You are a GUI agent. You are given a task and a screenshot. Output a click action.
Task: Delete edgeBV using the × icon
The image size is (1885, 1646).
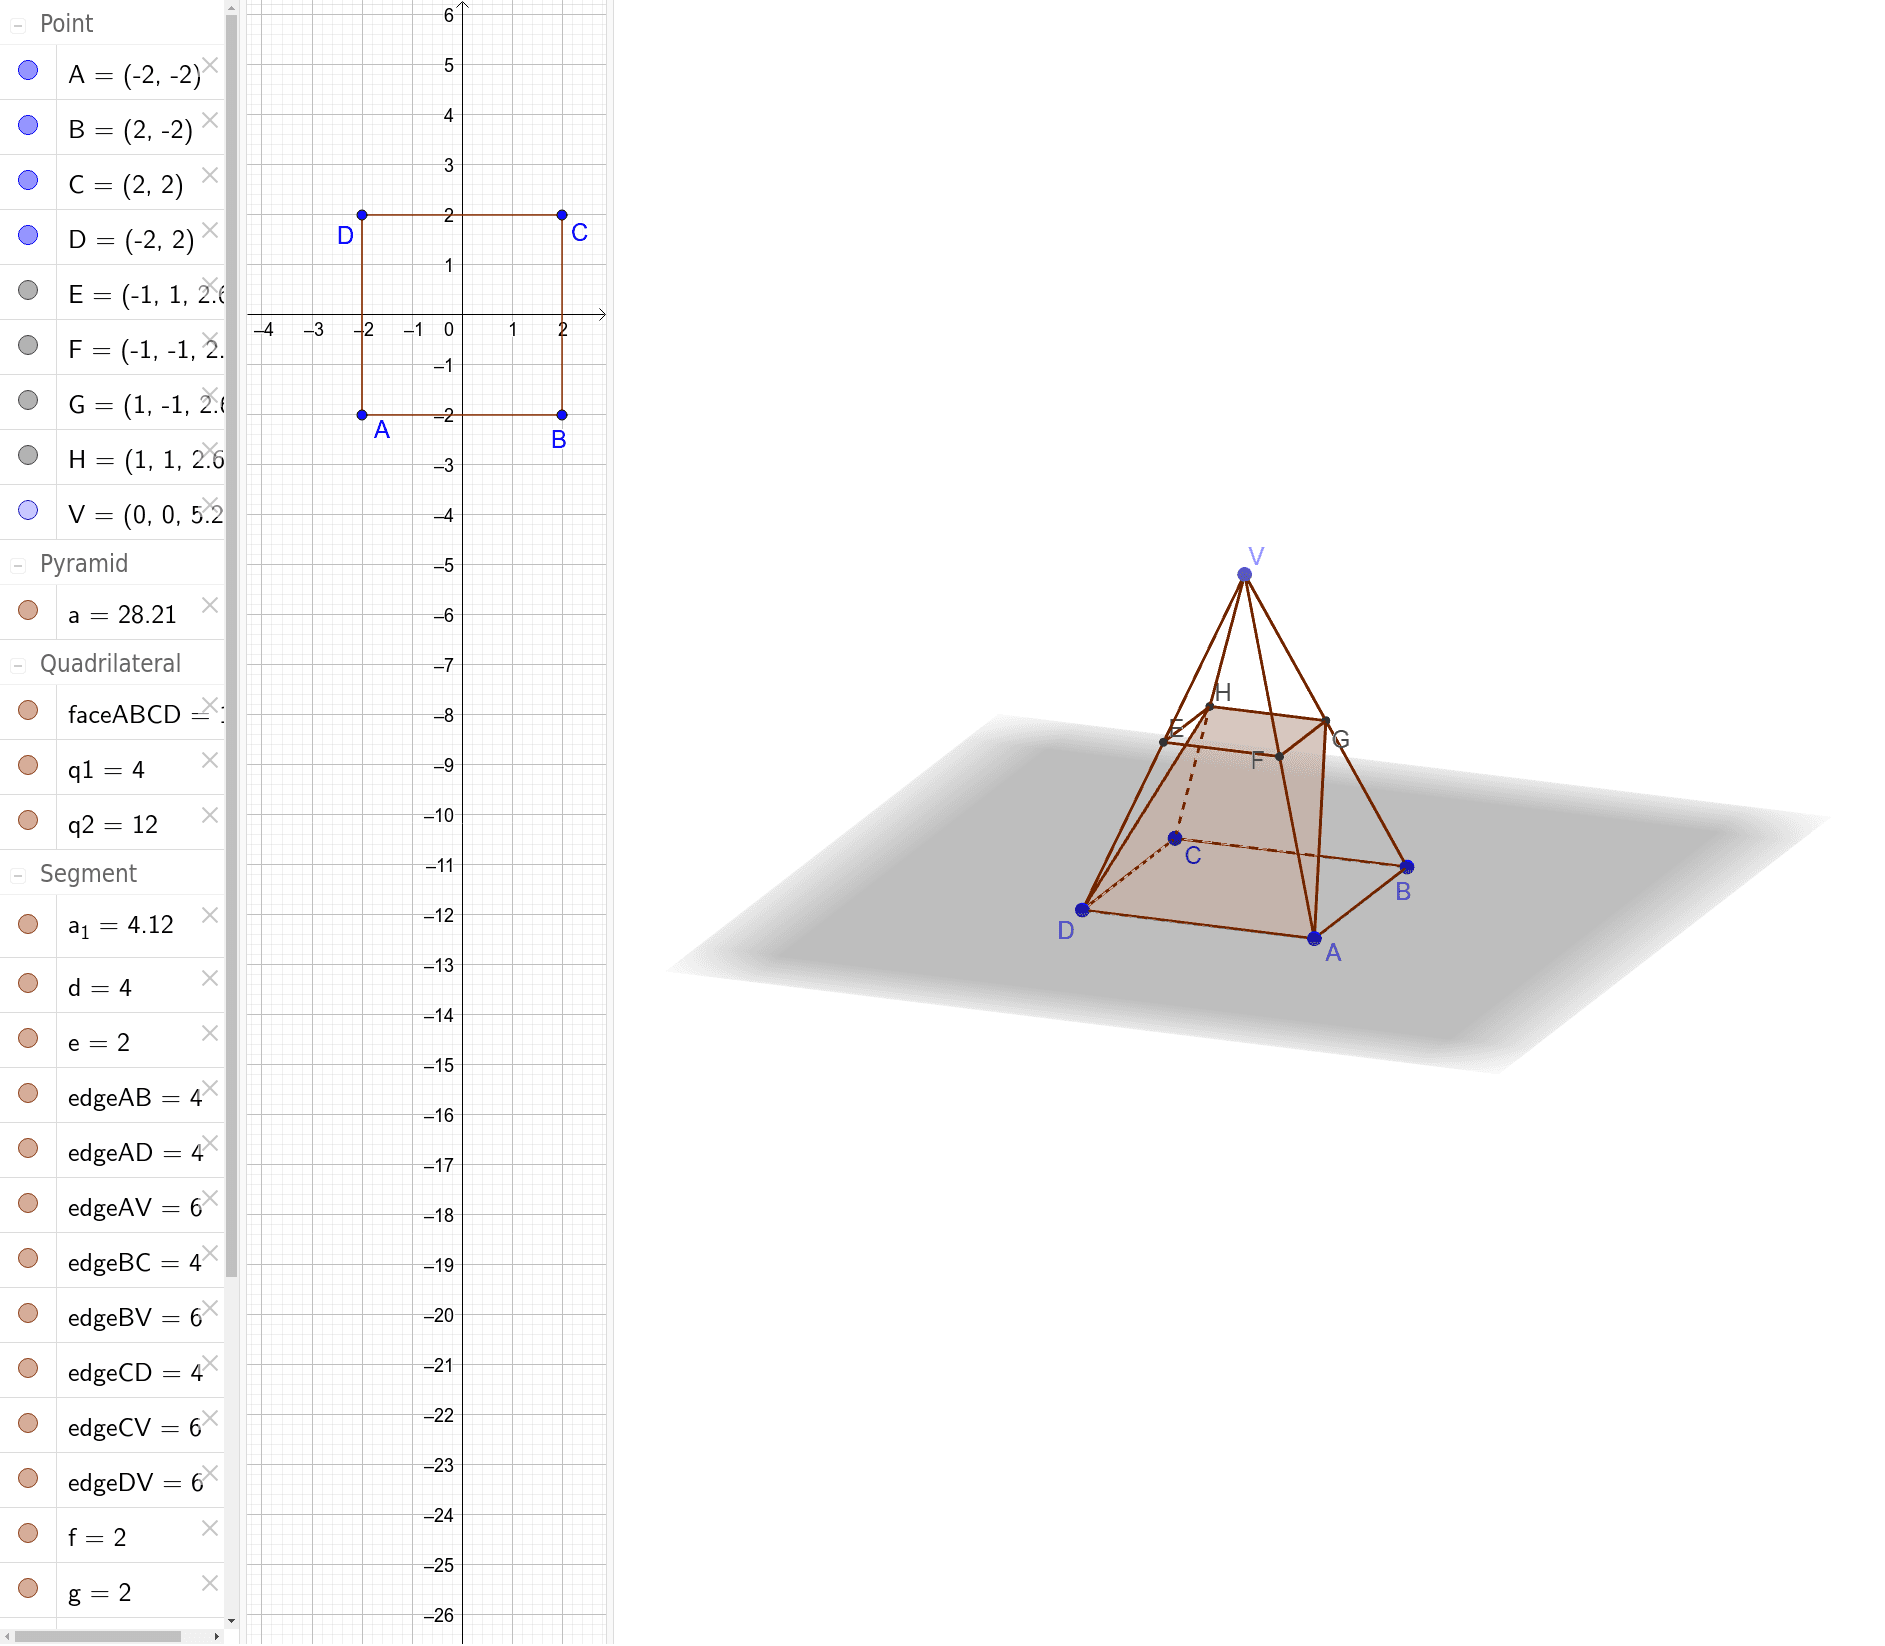(x=211, y=1308)
